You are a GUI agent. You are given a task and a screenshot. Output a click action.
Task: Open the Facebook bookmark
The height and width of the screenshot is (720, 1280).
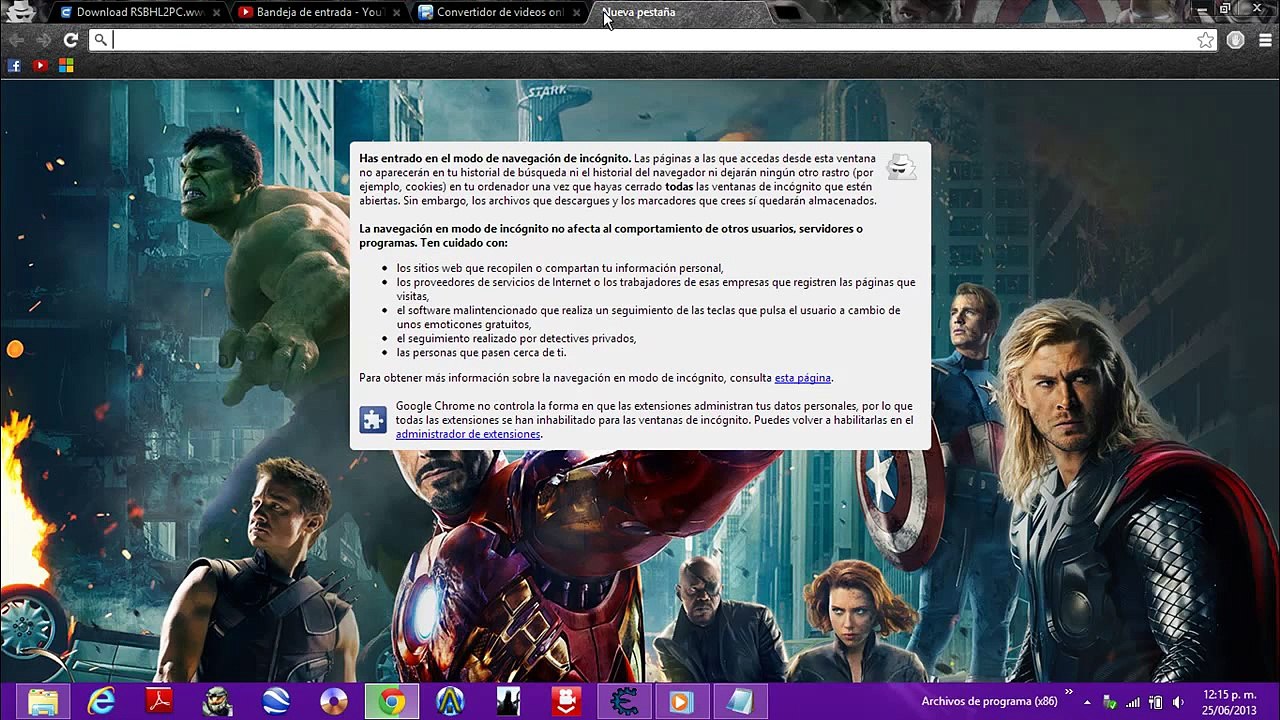point(14,66)
